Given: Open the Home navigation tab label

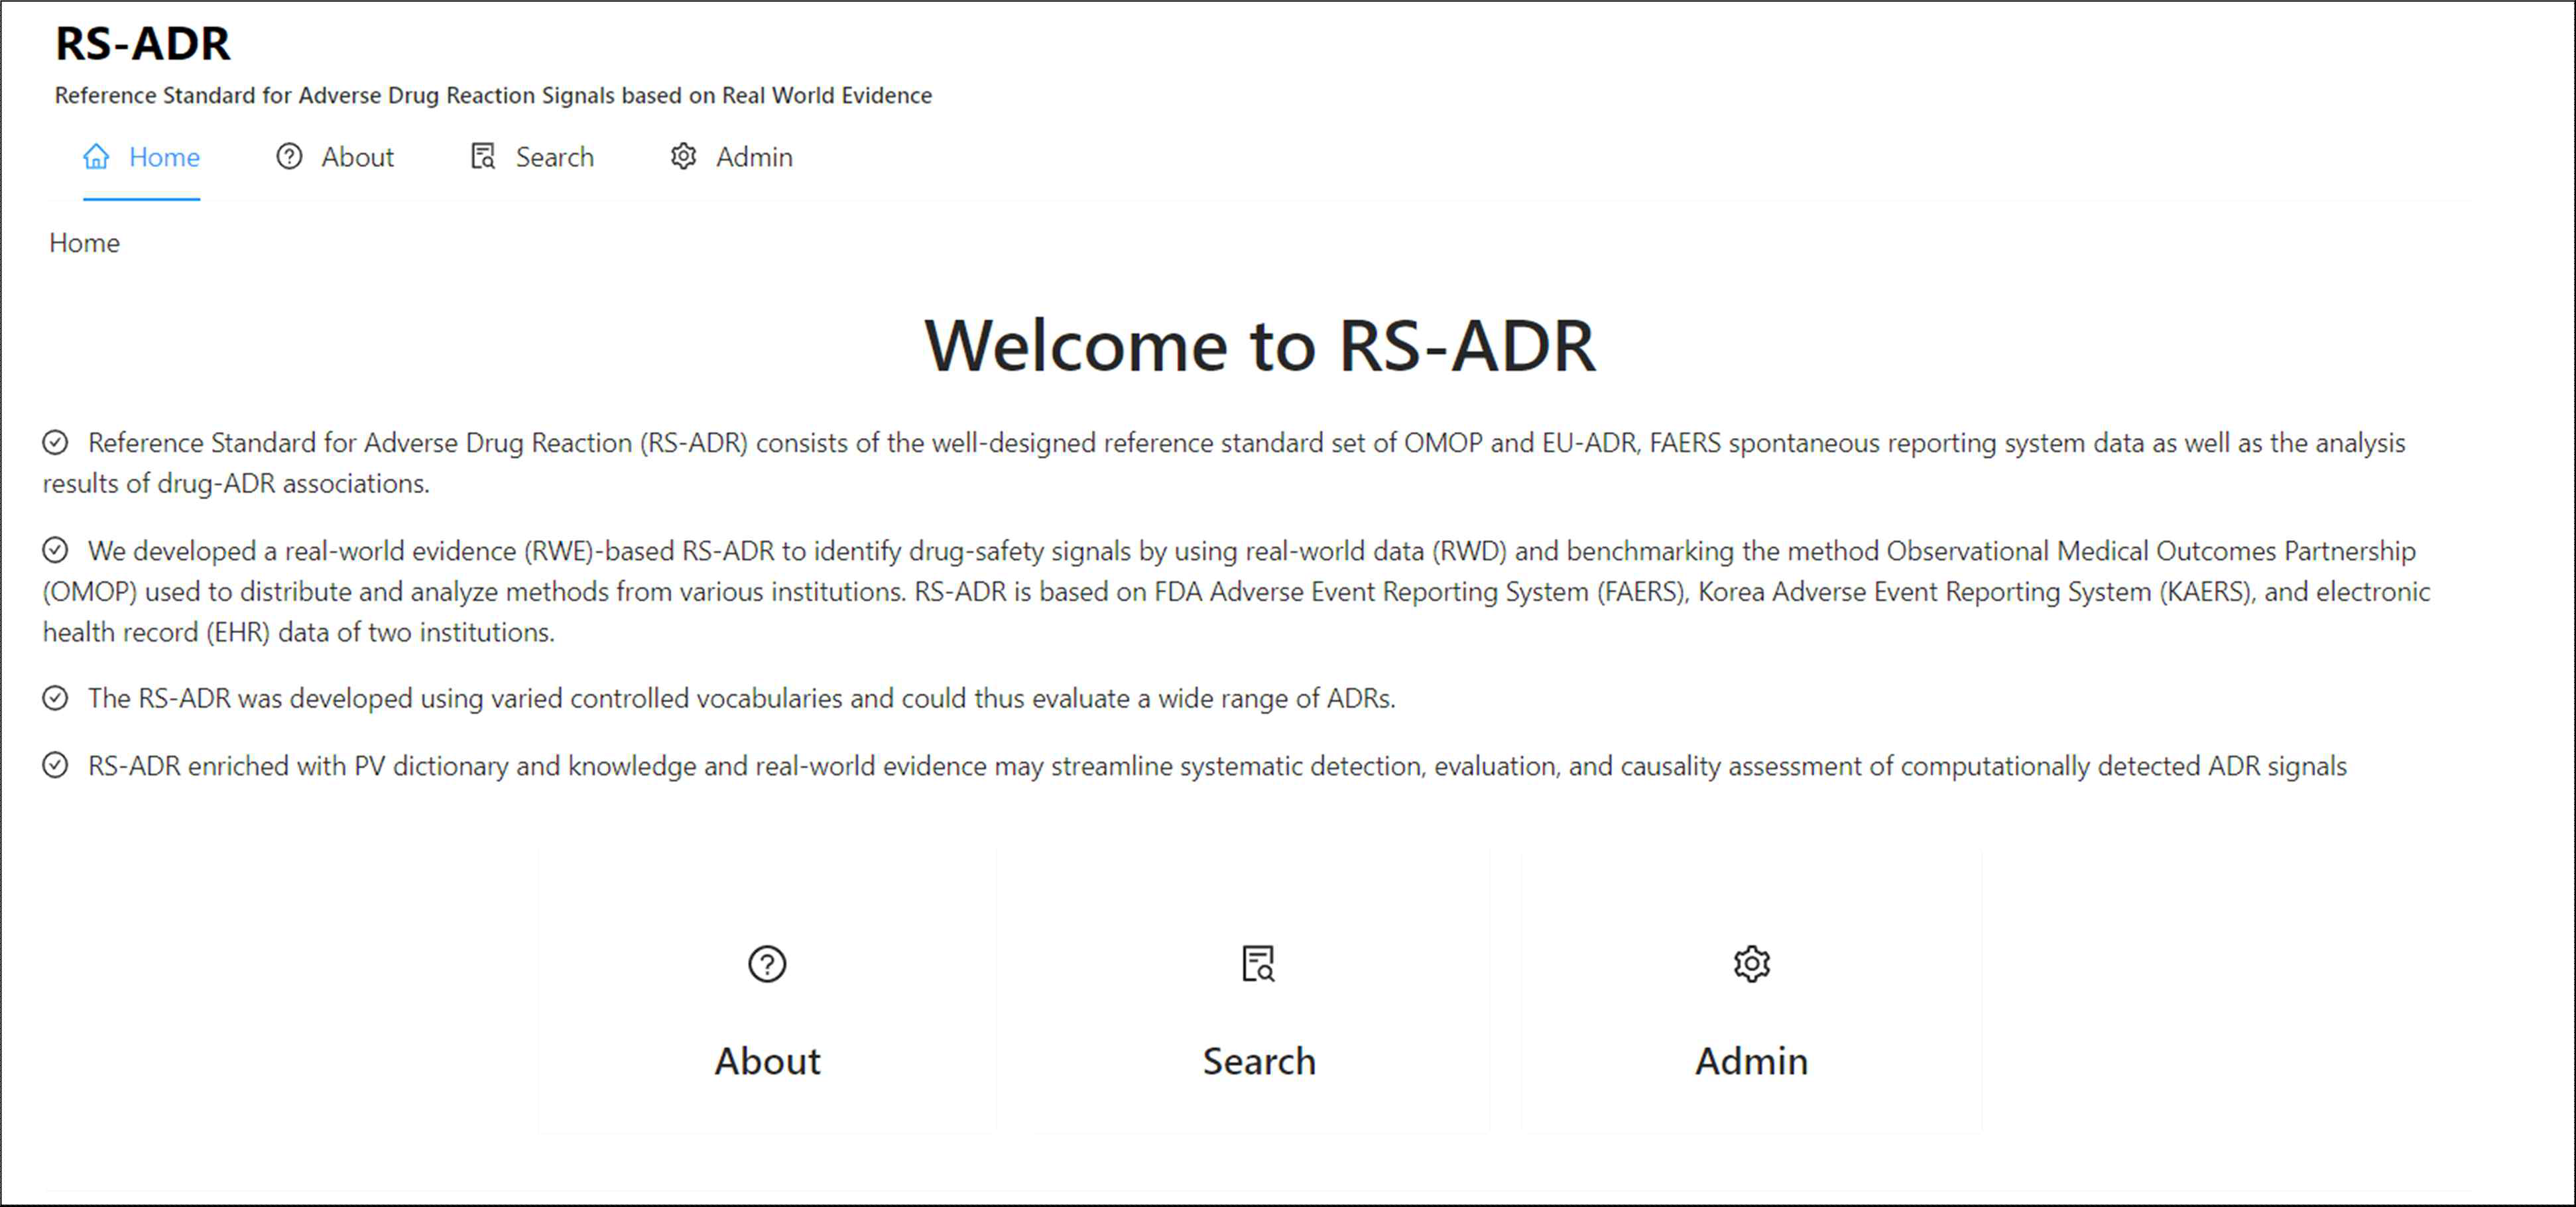Looking at the screenshot, I should (x=164, y=157).
